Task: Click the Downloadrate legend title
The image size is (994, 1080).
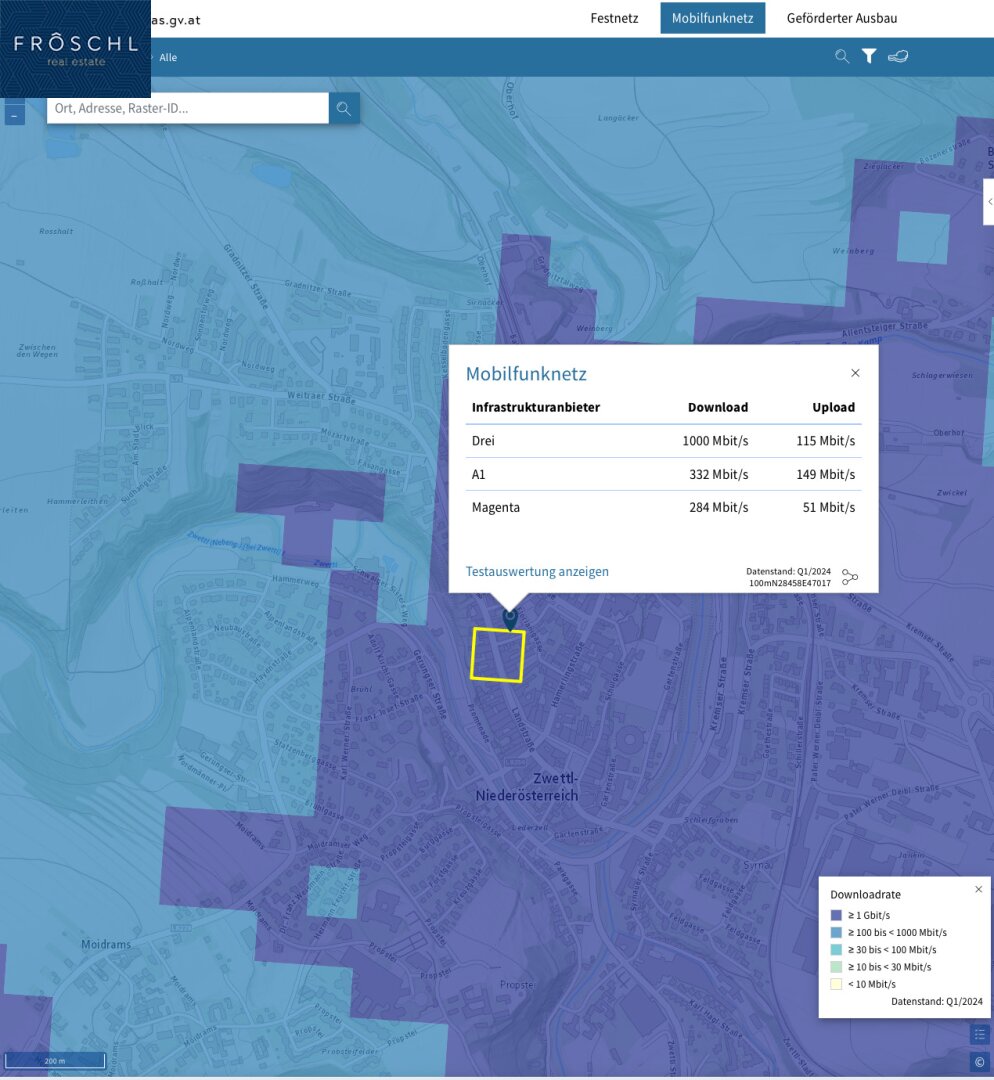Action: pyautogui.click(x=865, y=895)
